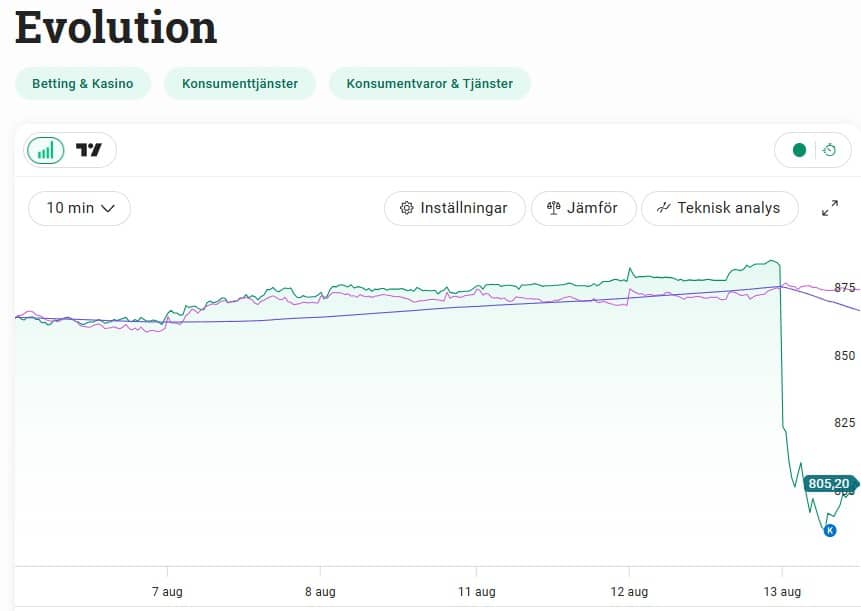
Task: Click the 11 aug date label
Action: point(476,591)
